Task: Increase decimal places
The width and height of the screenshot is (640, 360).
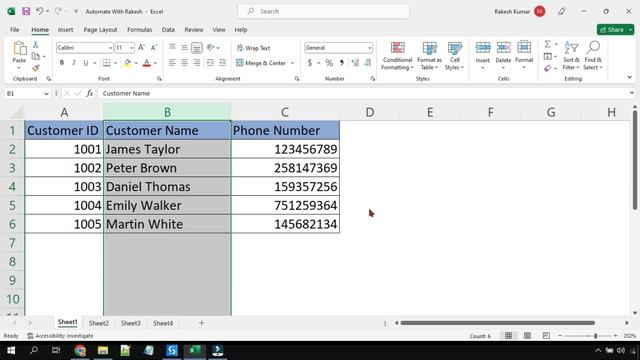Action: coord(355,63)
